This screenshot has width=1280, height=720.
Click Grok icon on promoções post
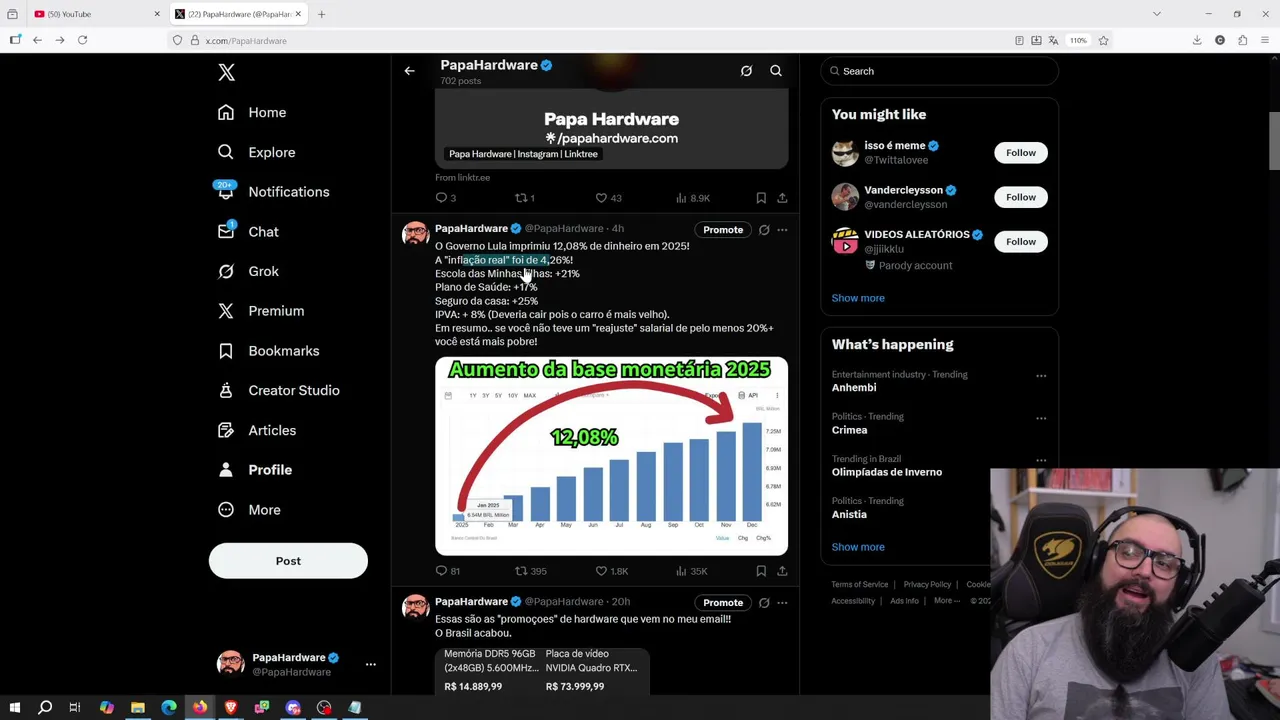point(764,603)
